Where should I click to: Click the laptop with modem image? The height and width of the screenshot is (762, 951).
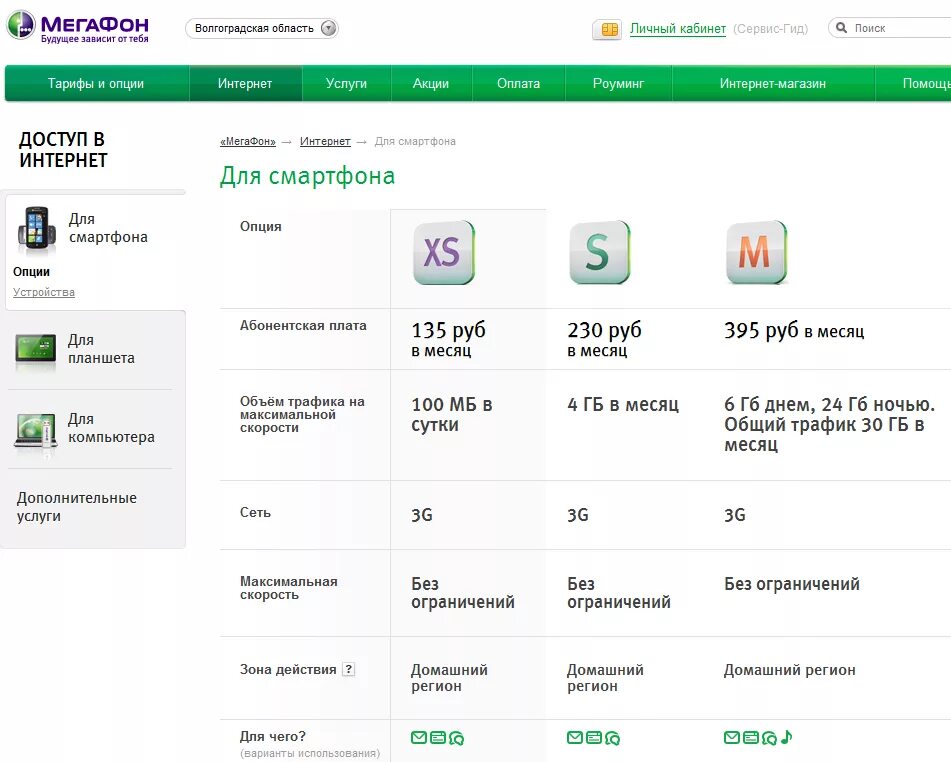(x=36, y=430)
